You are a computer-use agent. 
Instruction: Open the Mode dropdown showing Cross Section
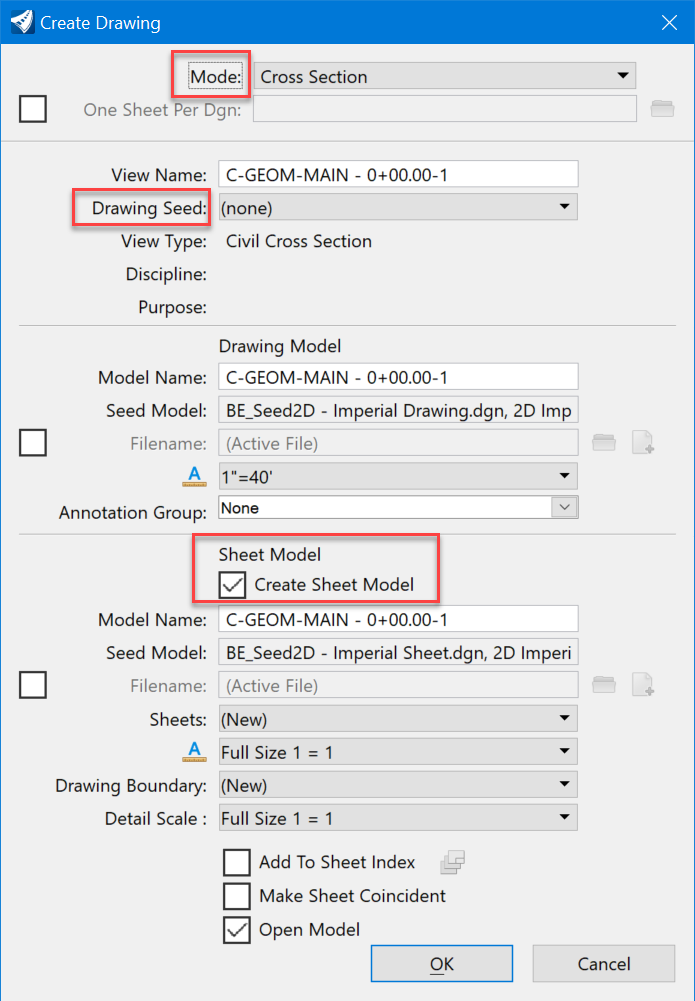tap(445, 76)
